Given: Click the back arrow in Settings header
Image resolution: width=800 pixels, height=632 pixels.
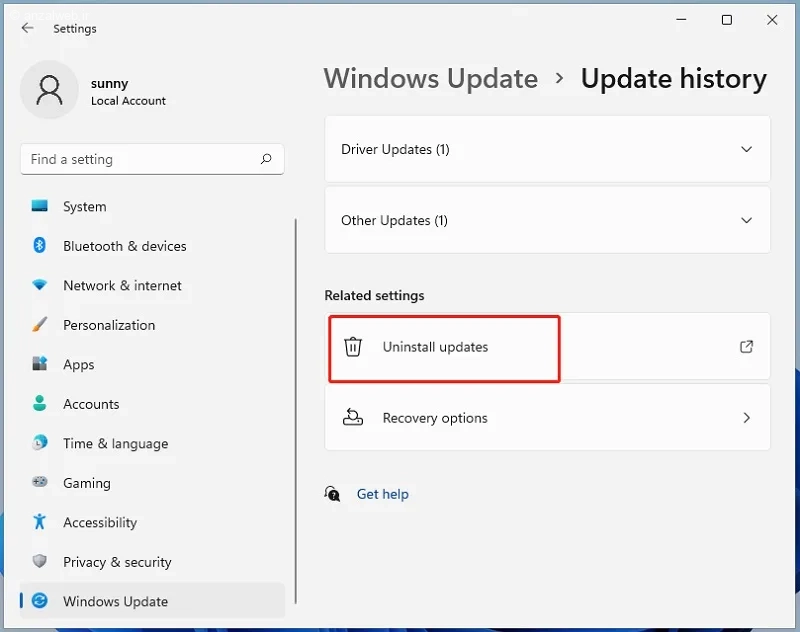Looking at the screenshot, I should point(28,29).
